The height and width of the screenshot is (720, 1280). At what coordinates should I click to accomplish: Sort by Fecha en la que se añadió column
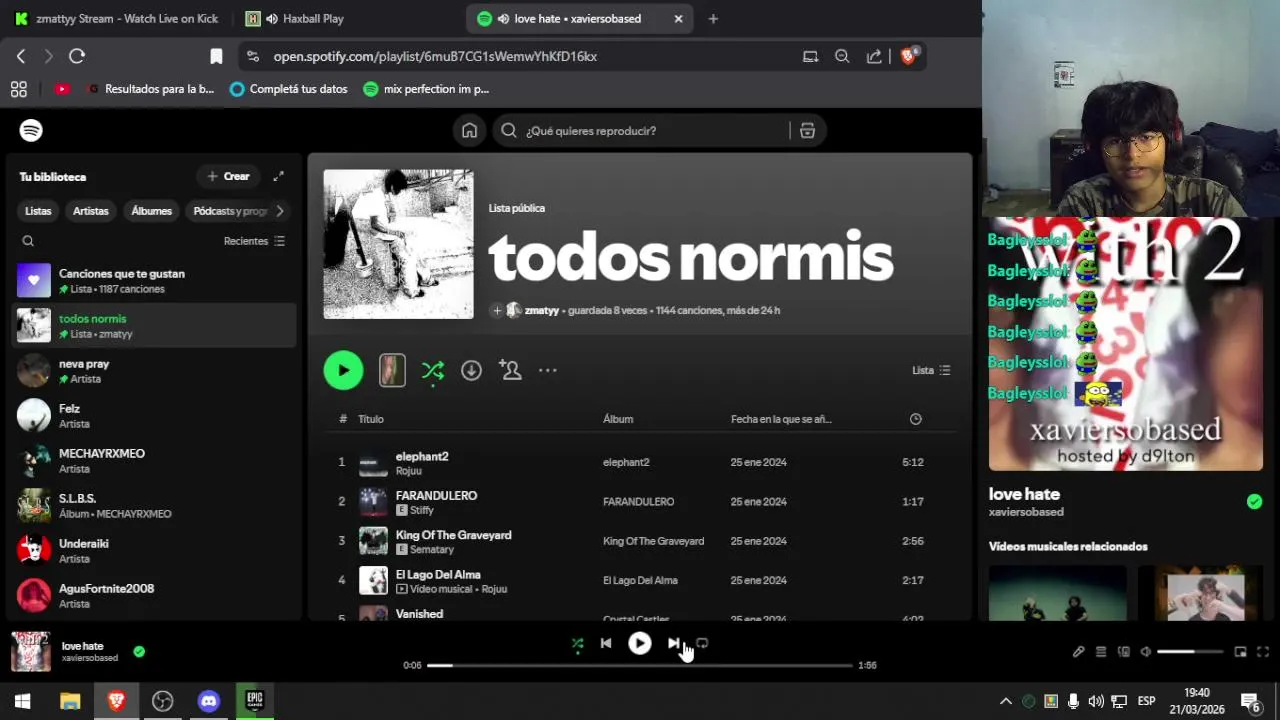click(x=781, y=419)
